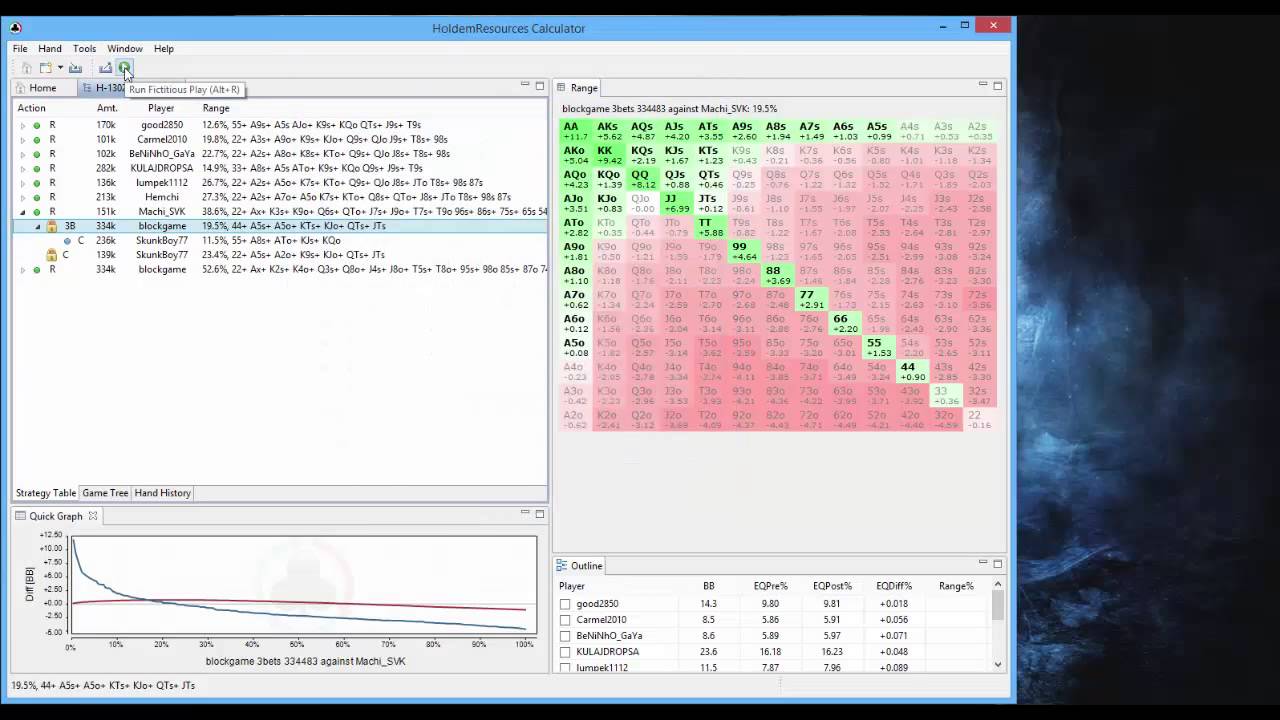Open the Help menu
The height and width of the screenshot is (720, 1280).
pos(163,48)
